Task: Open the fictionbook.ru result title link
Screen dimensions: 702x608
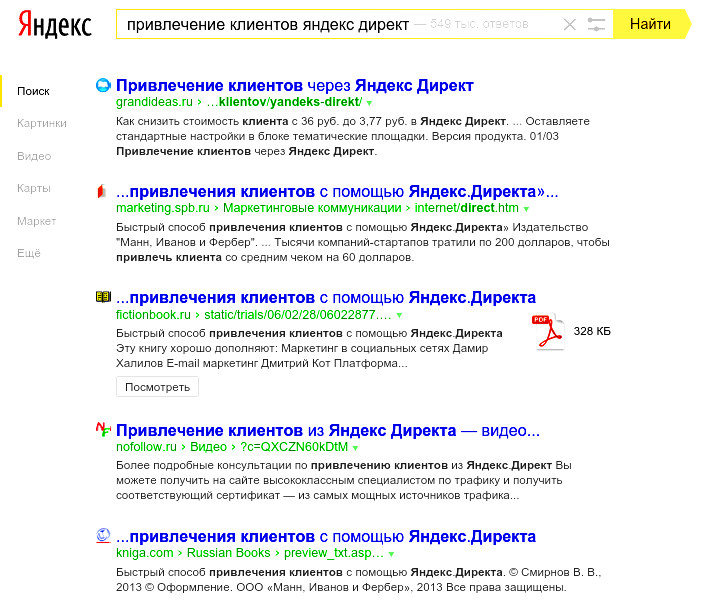Action: pyautogui.click(x=326, y=298)
